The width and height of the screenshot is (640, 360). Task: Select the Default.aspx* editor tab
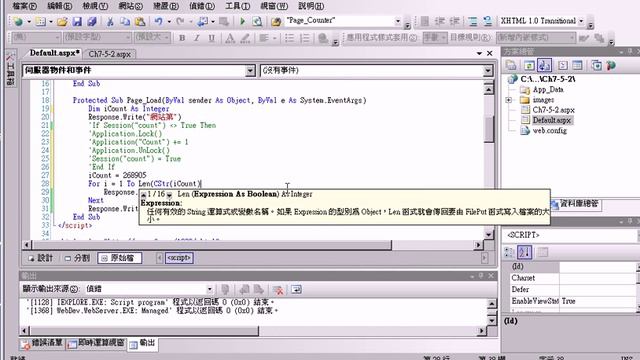pyautogui.click(x=54, y=53)
